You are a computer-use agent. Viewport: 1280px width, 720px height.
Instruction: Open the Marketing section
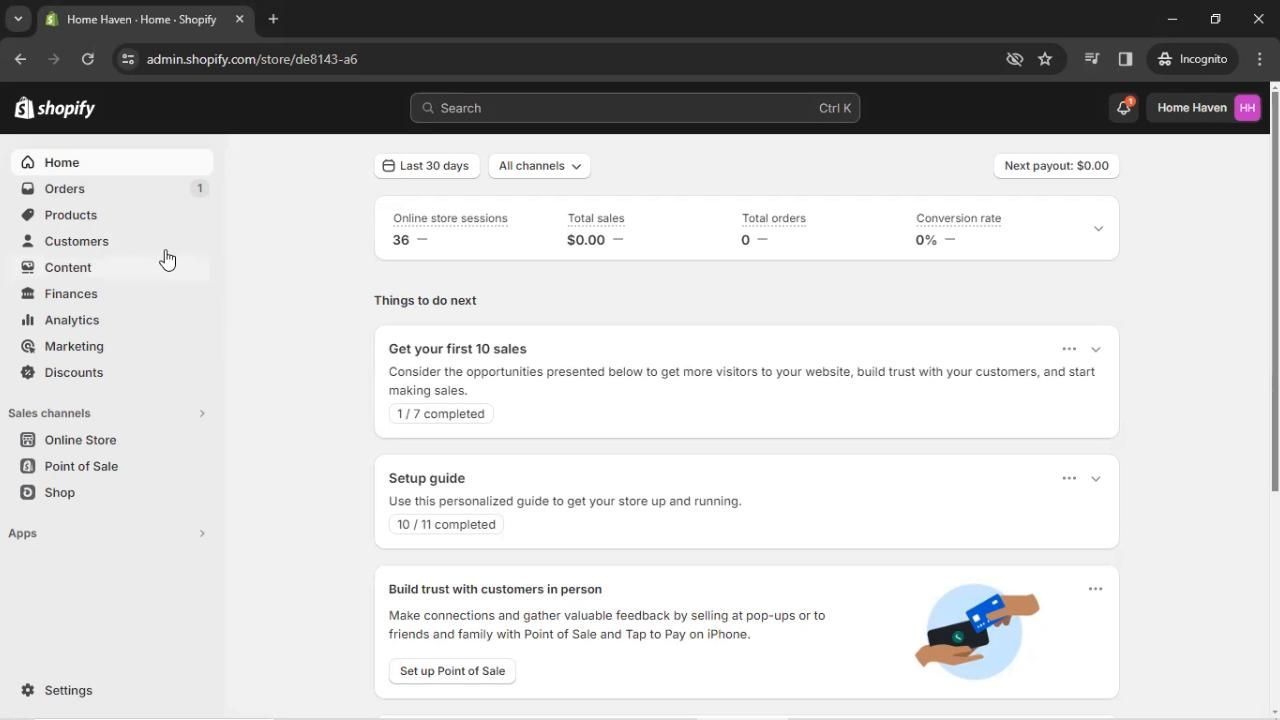(73, 346)
